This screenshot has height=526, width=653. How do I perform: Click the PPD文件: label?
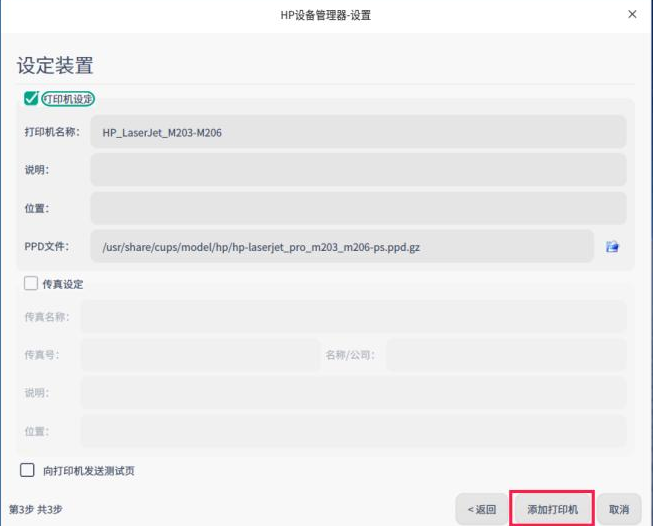coord(47,247)
